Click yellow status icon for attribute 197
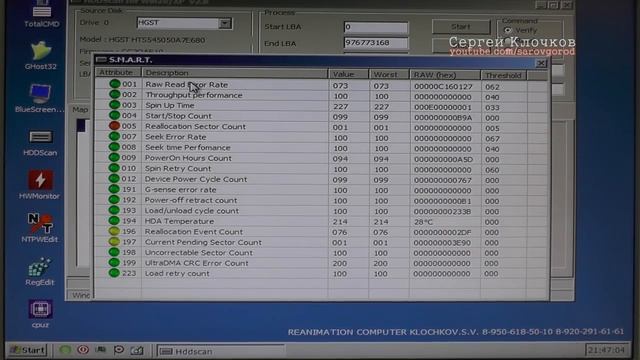Viewport: 640px width, 360px height. click(114, 242)
